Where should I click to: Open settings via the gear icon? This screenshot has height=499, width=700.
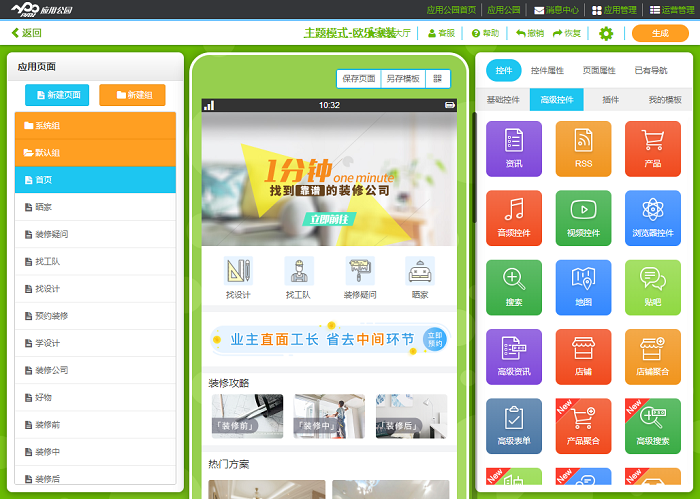coord(606,33)
